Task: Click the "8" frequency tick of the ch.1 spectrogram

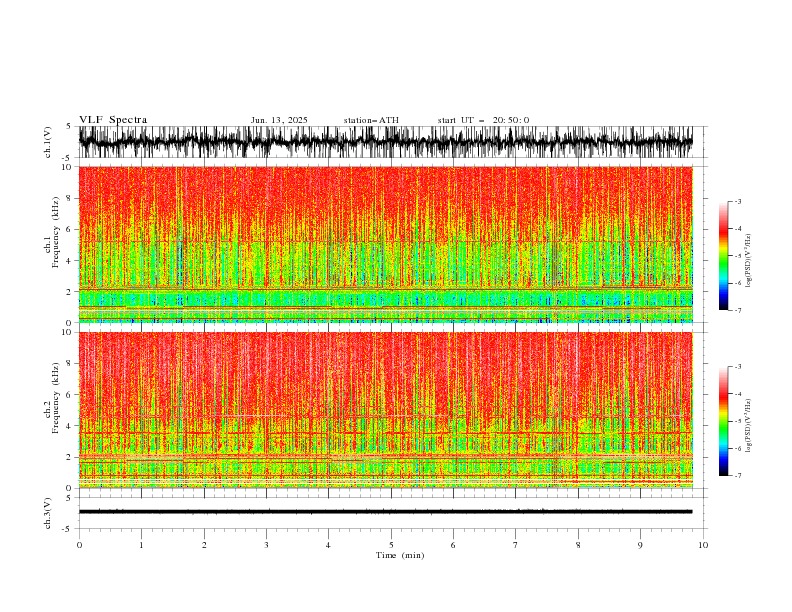Action: 70,198
